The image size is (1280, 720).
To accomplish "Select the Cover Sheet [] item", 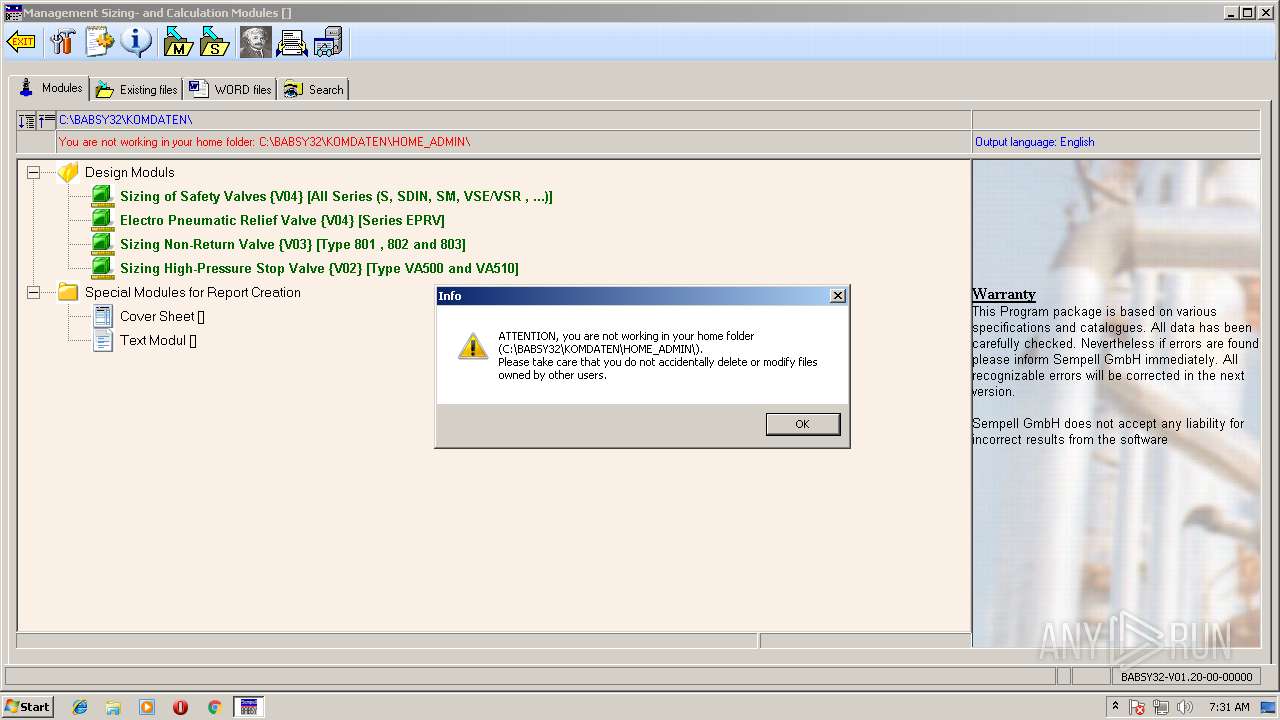I will 162,316.
